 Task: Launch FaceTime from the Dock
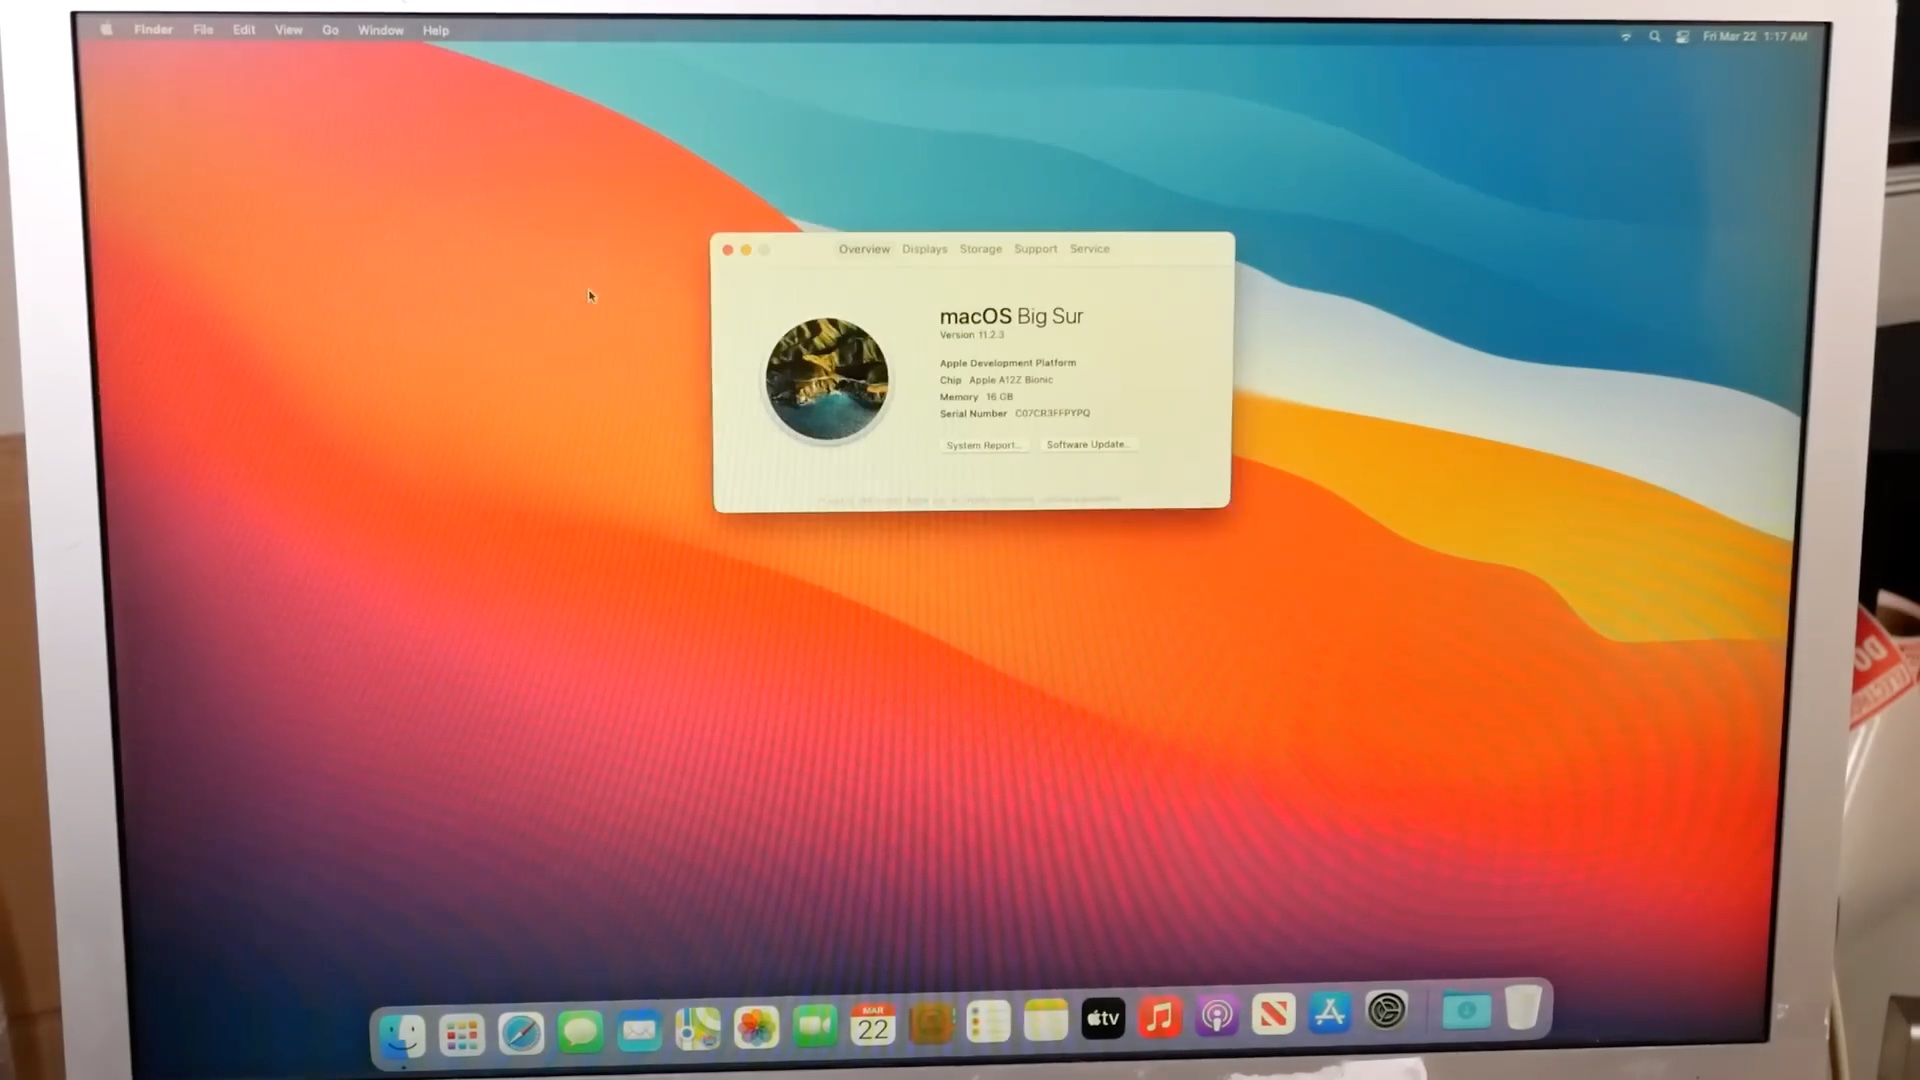815,1026
